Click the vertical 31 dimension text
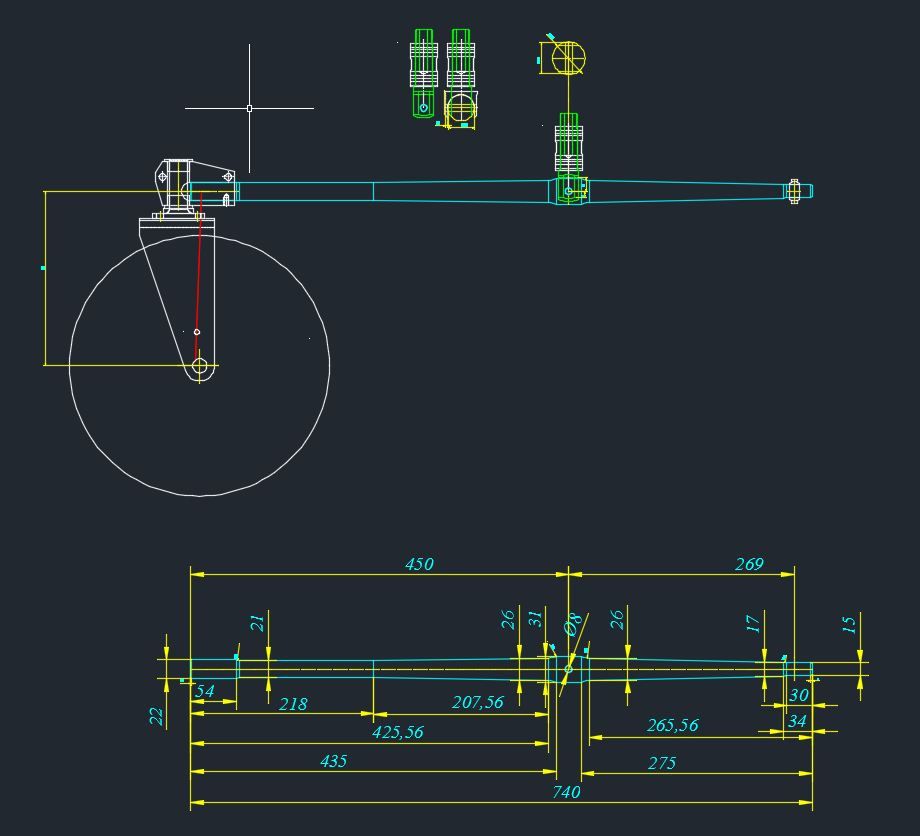Image resolution: width=920 pixels, height=836 pixels. [x=536, y=620]
